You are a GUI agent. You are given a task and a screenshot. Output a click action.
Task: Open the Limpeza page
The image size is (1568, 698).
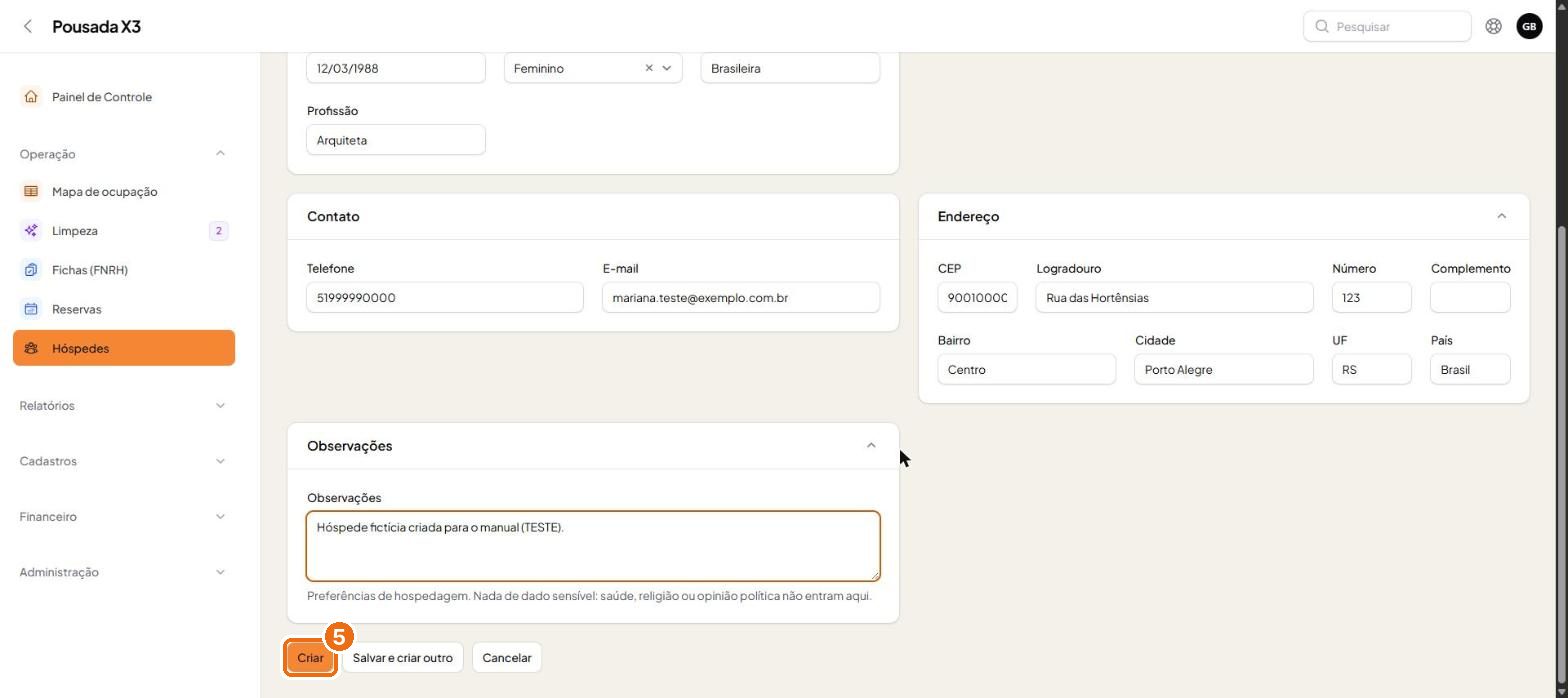click(x=124, y=231)
